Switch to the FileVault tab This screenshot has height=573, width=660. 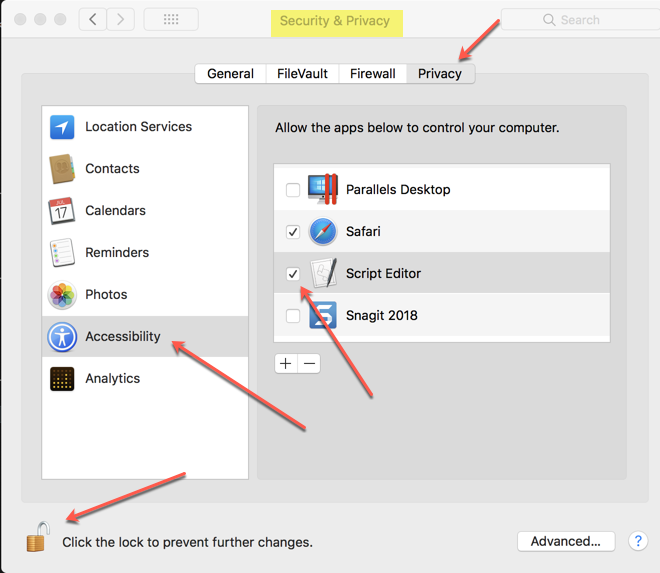[302, 74]
